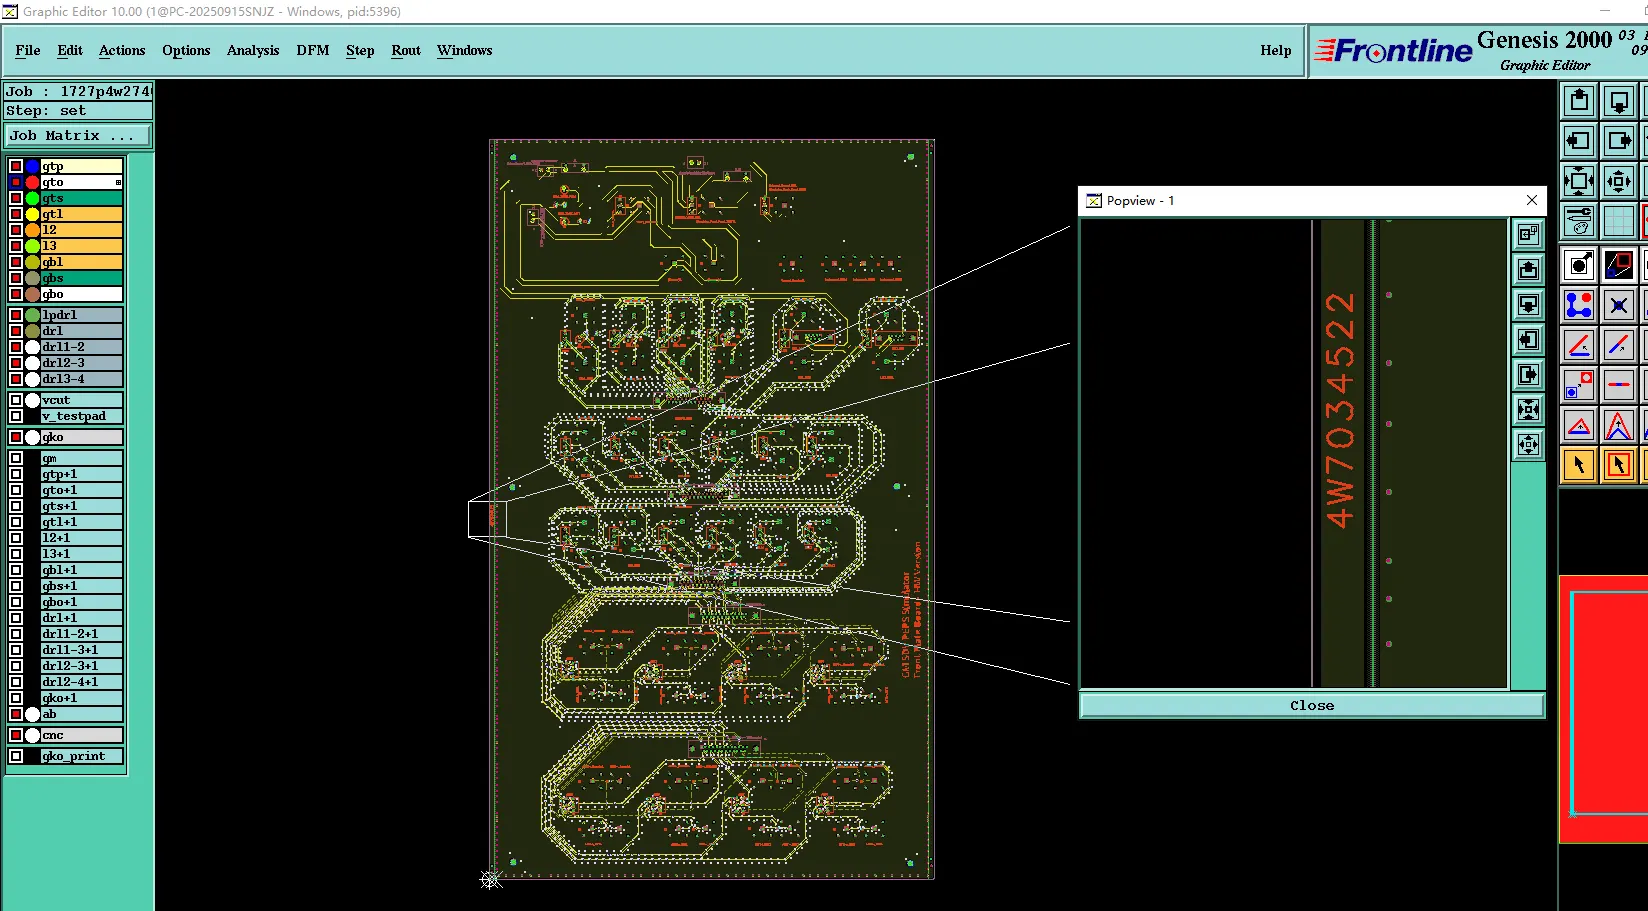Click the blue connected dots snap icon

pos(1579,305)
